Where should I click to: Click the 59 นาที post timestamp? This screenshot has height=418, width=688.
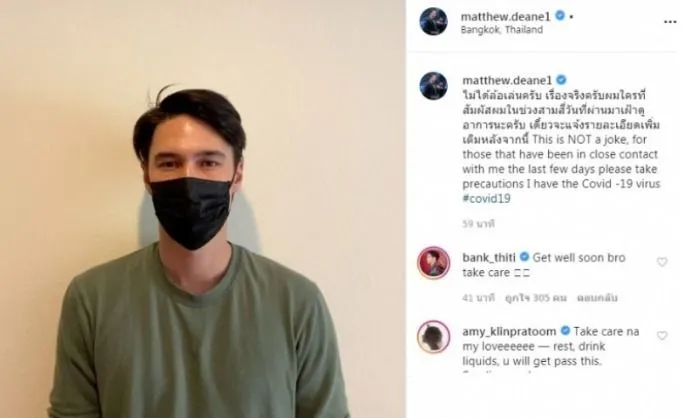(478, 224)
